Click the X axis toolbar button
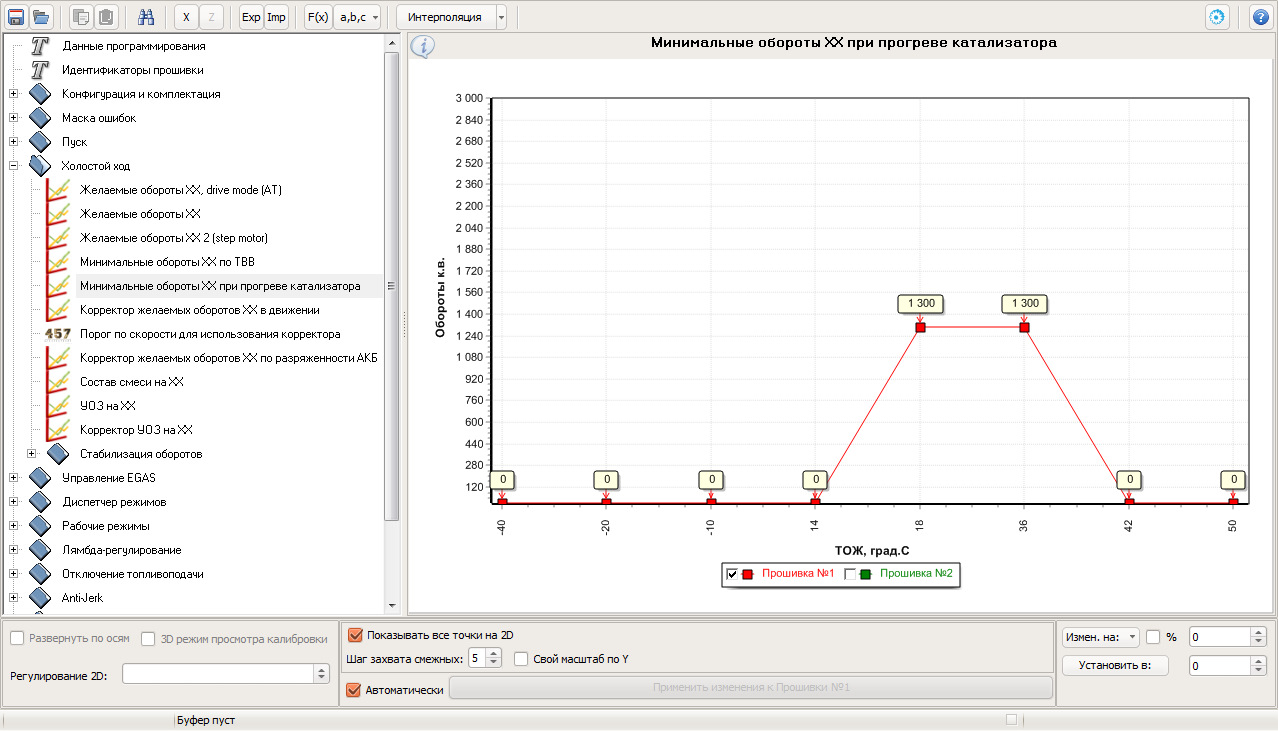This screenshot has width=1278, height=731. 186,17
